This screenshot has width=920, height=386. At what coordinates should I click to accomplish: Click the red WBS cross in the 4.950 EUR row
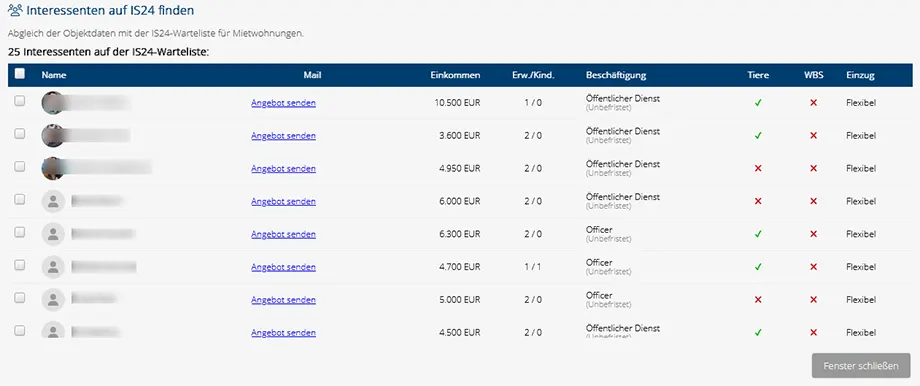[x=813, y=168]
